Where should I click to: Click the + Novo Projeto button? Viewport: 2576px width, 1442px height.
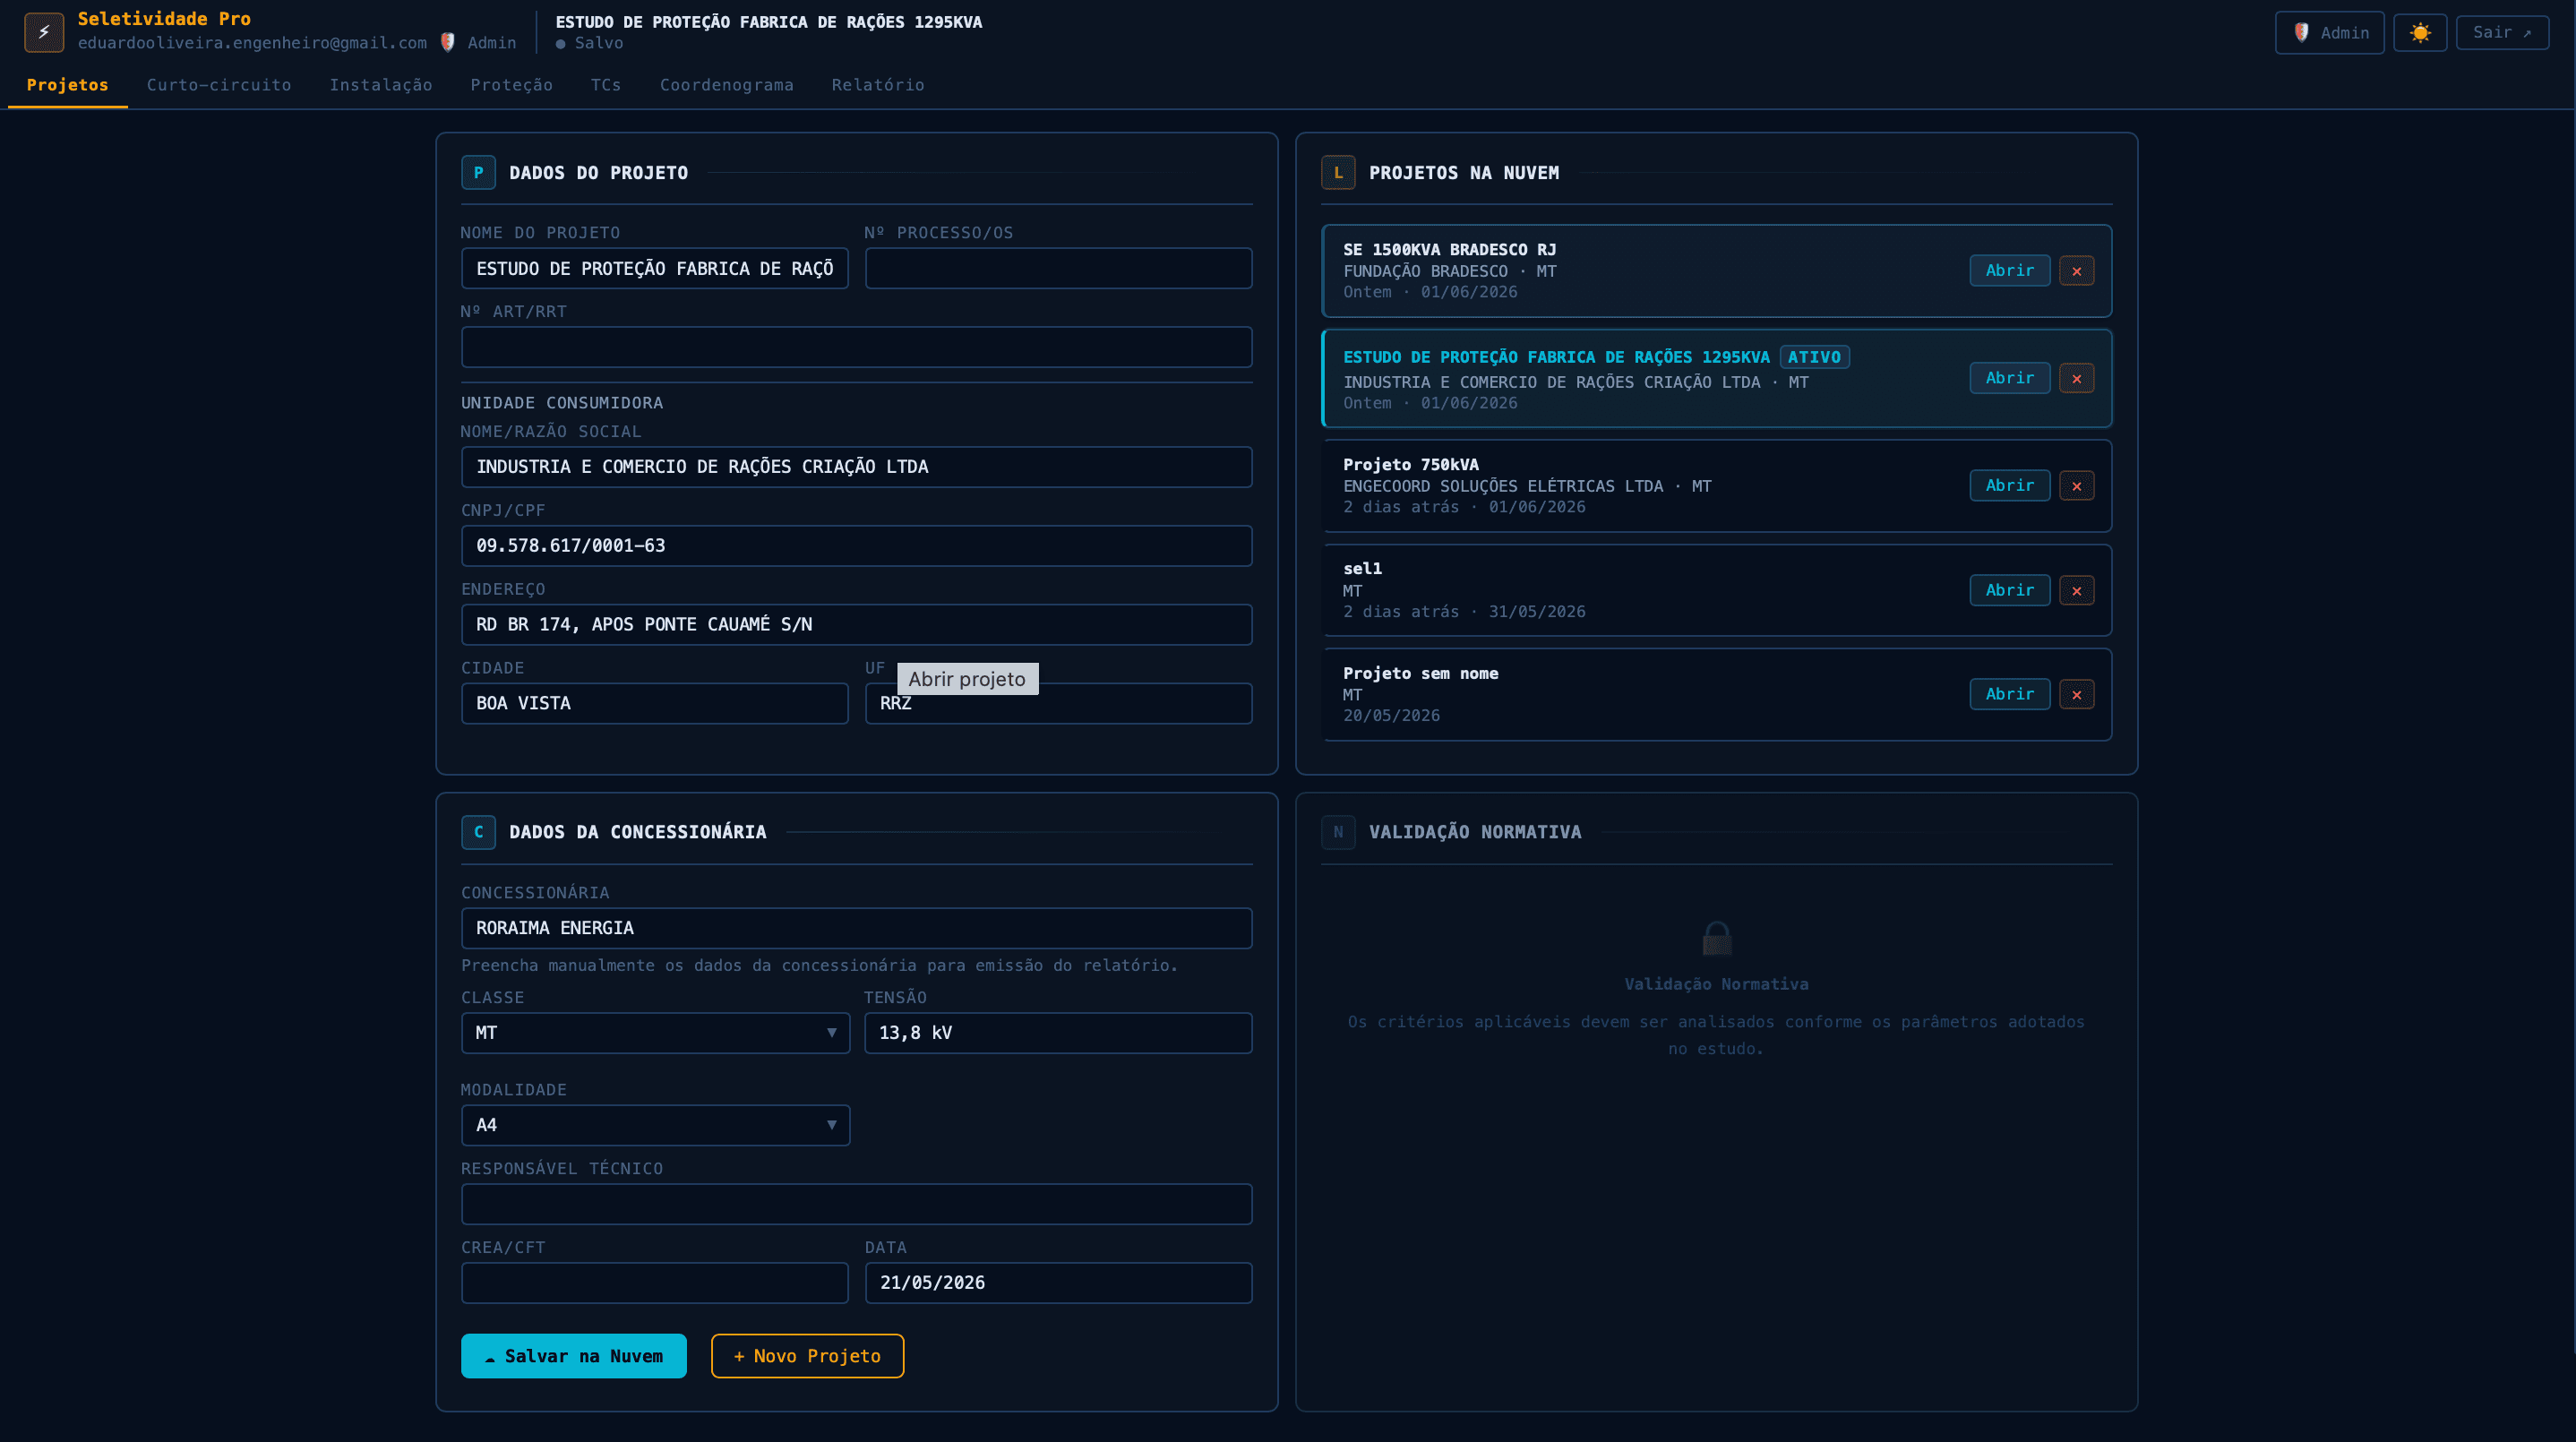click(807, 1356)
